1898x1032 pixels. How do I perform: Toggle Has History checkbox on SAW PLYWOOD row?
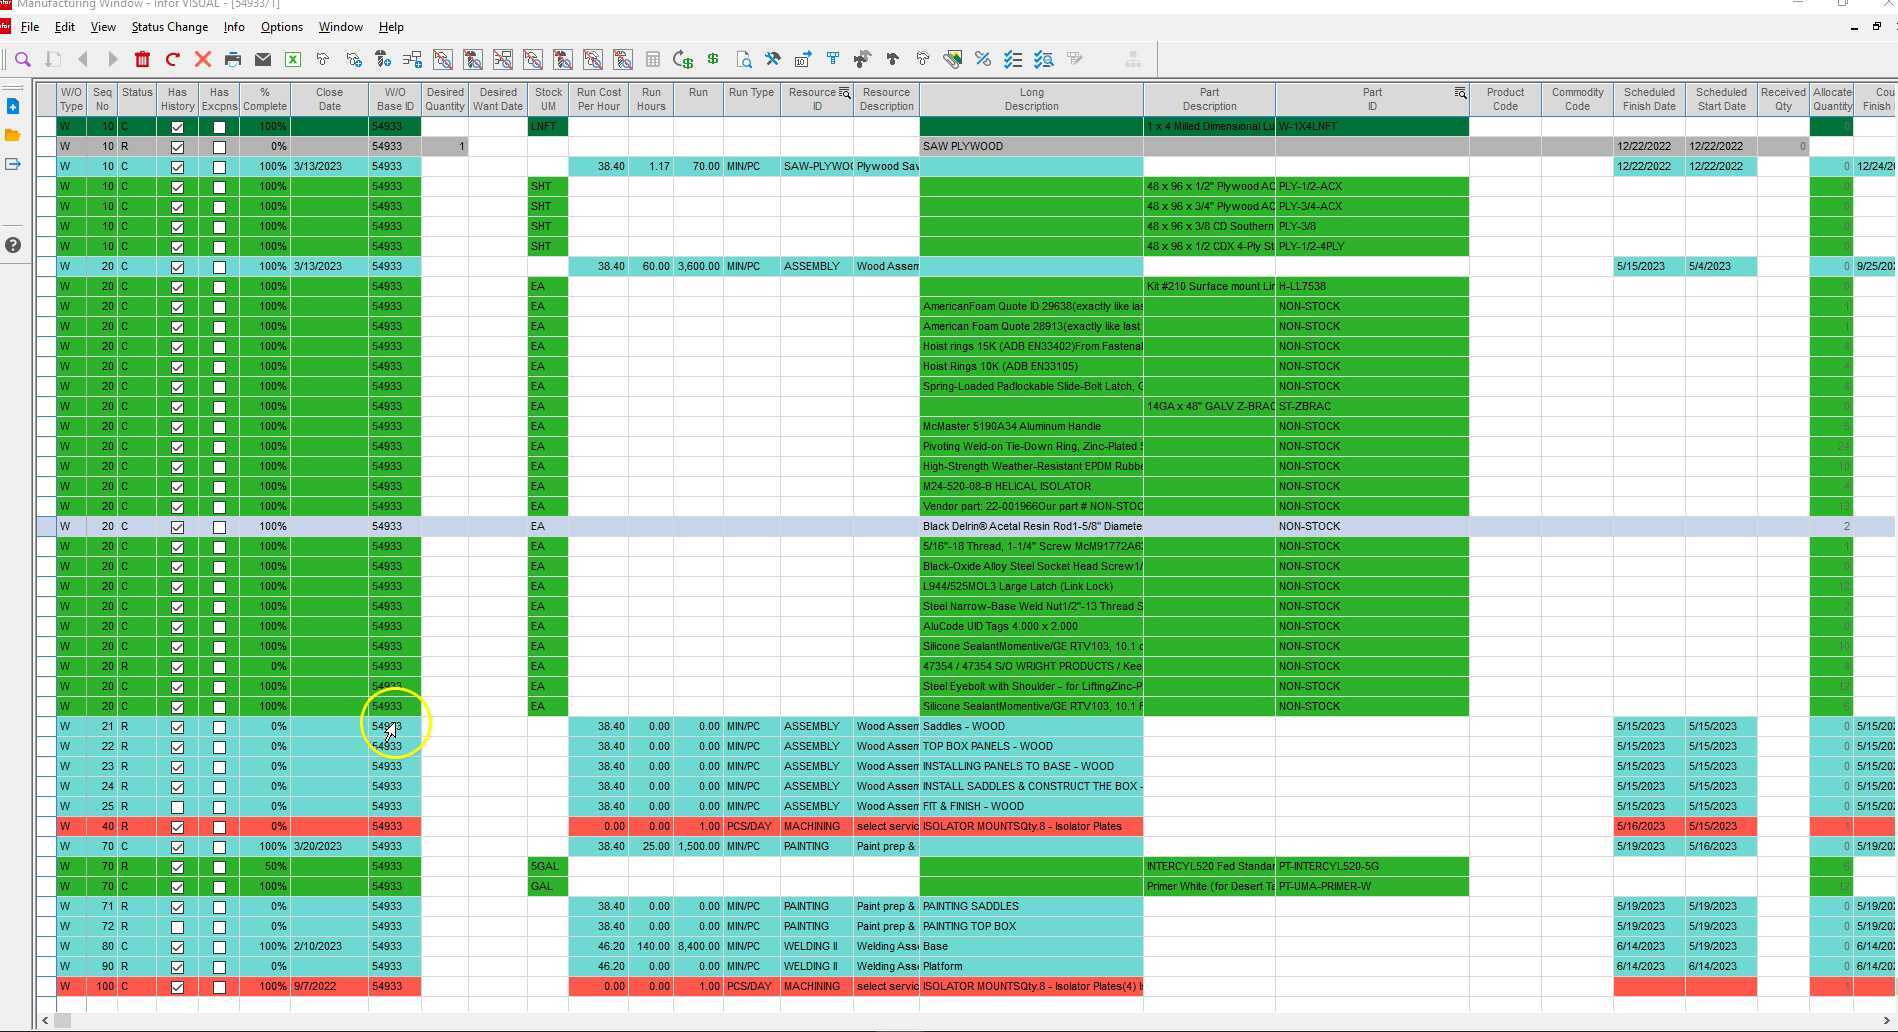[177, 146]
